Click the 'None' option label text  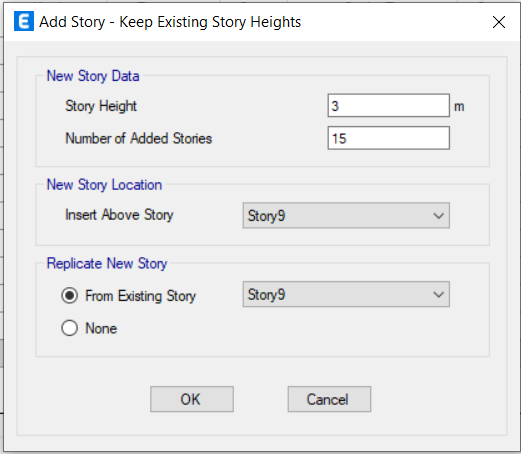pos(101,328)
